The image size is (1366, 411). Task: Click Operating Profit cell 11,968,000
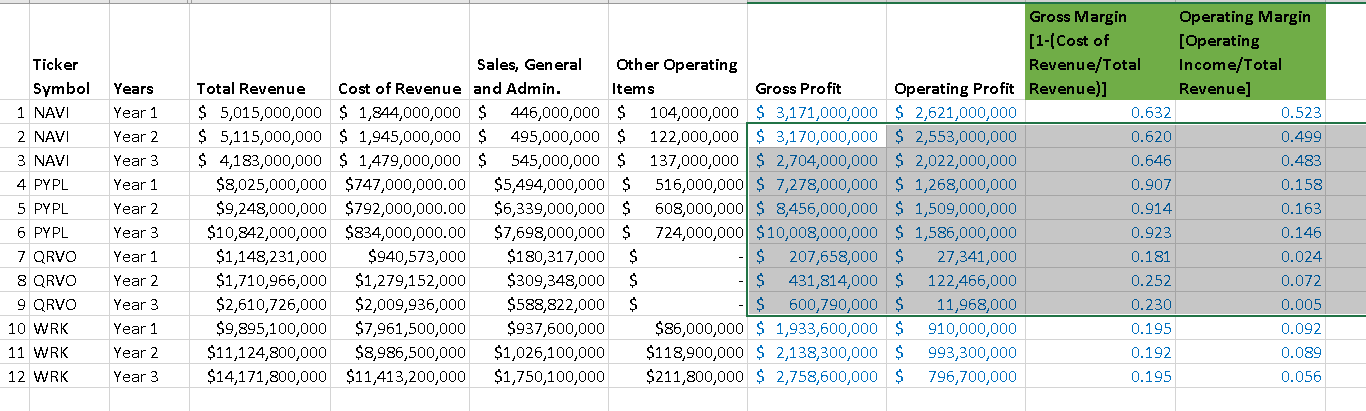[955, 305]
